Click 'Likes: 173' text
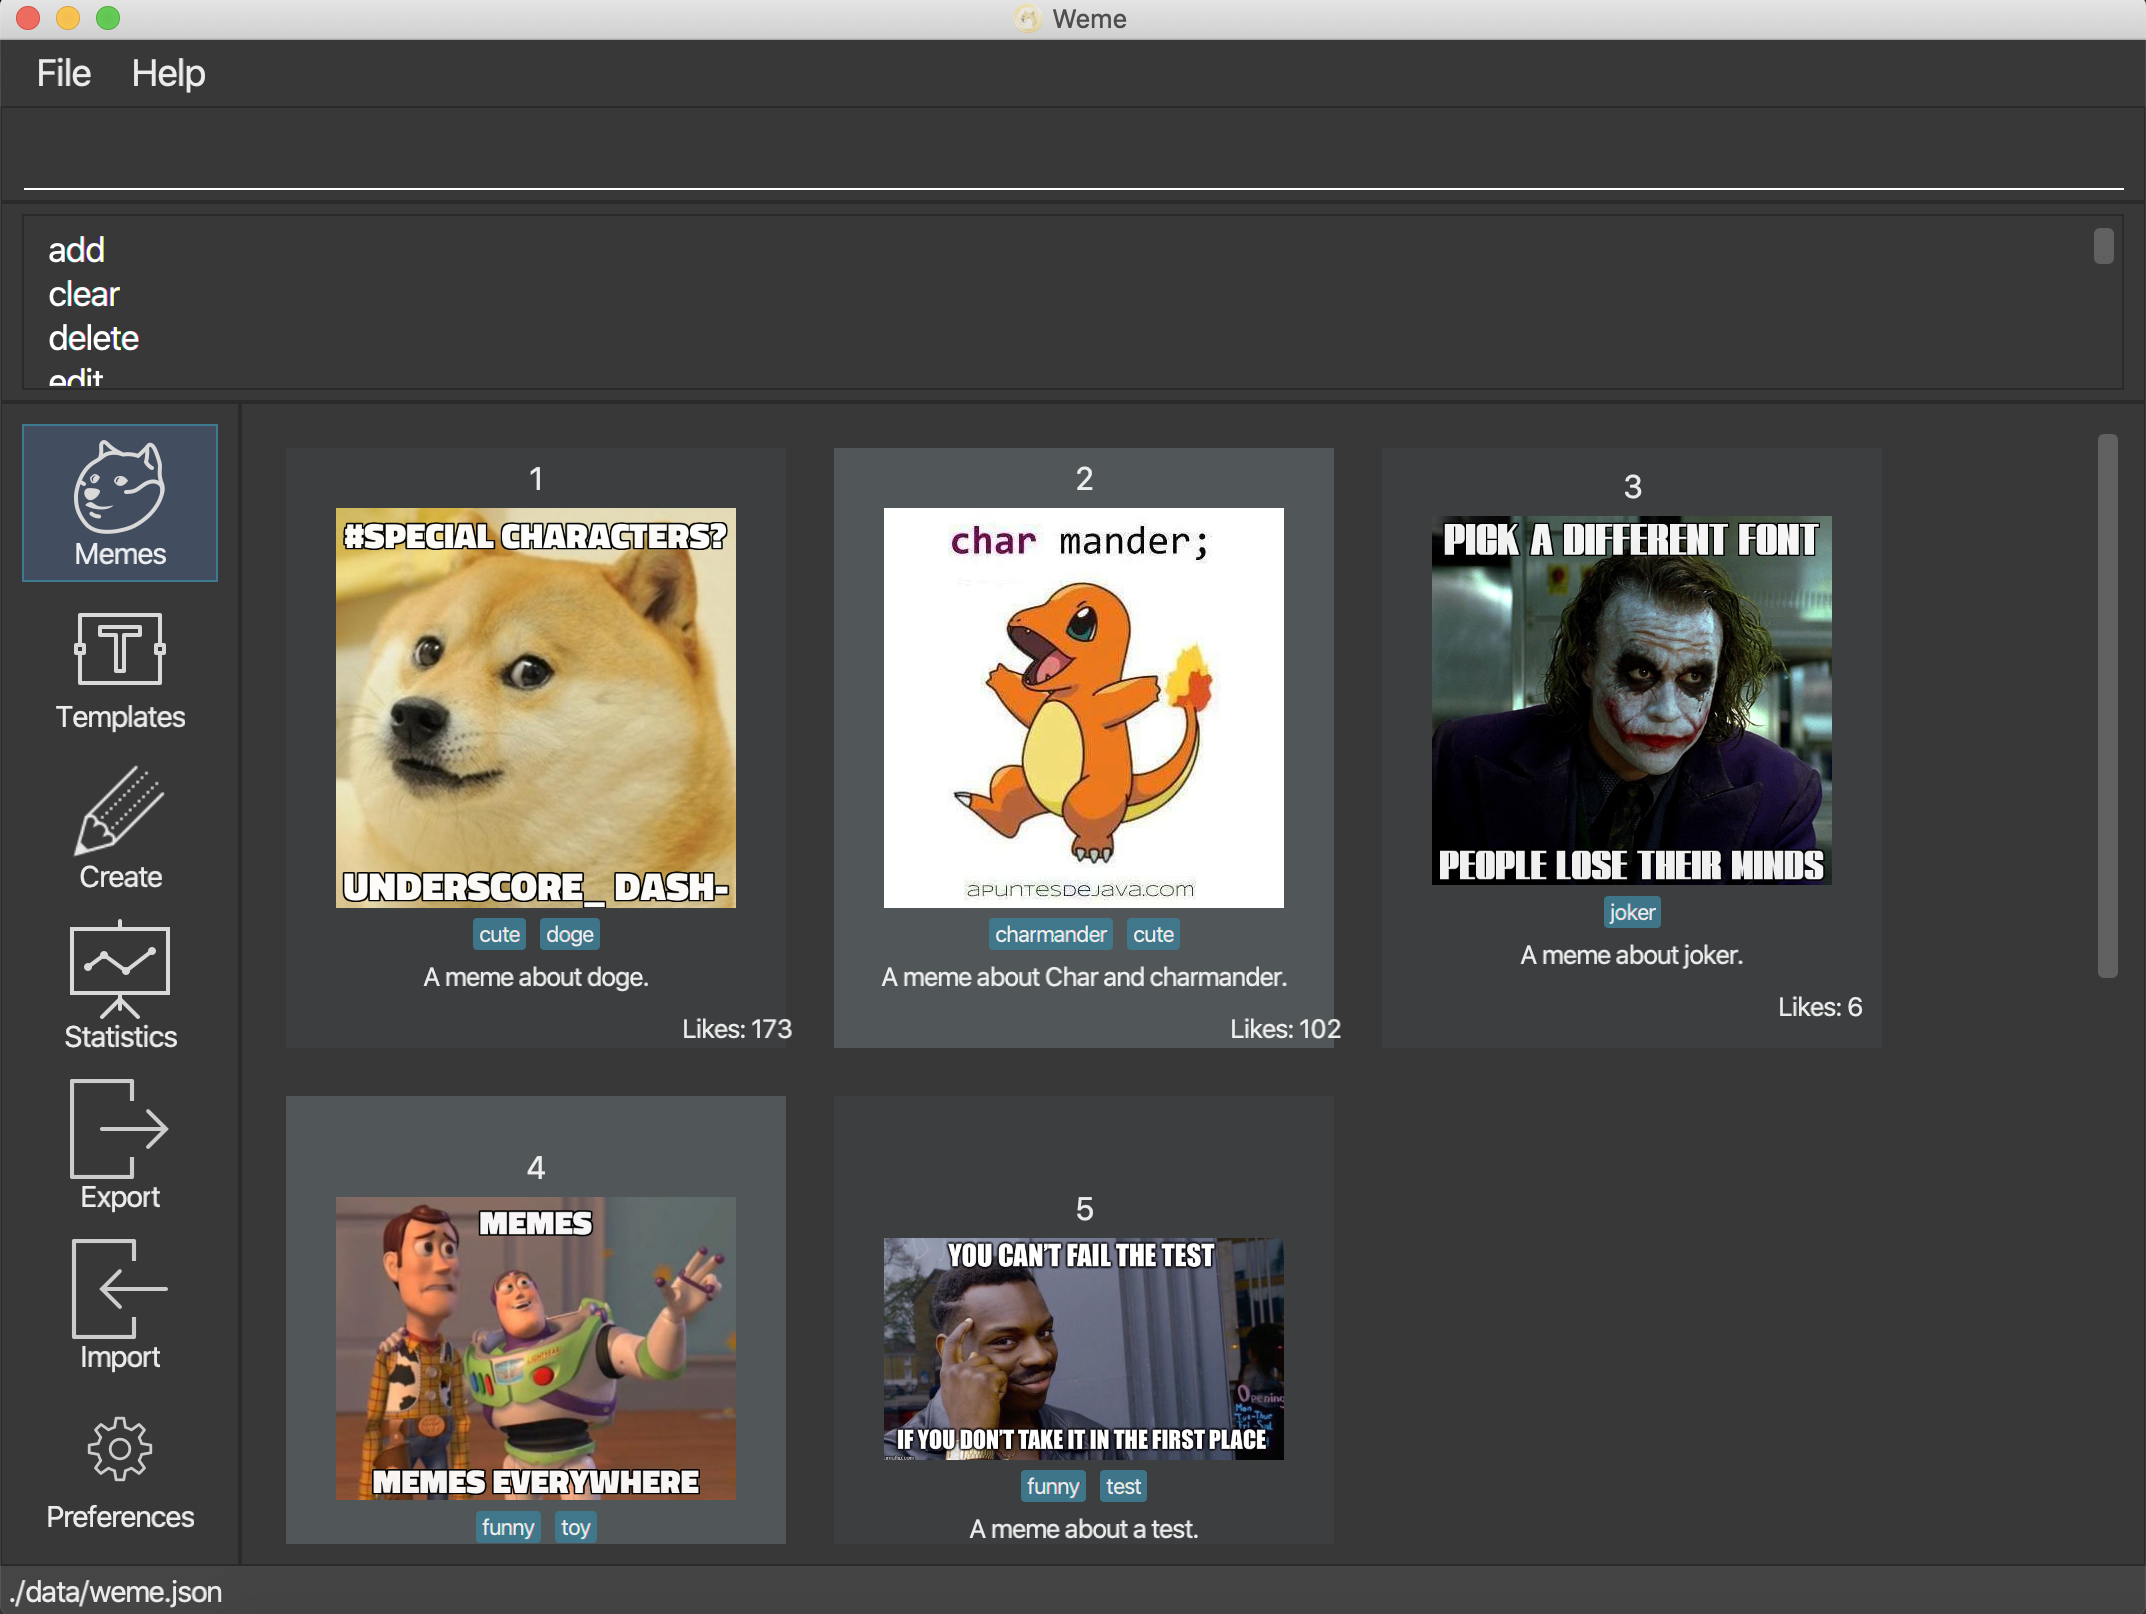Image resolution: width=2146 pixels, height=1614 pixels. point(737,1029)
